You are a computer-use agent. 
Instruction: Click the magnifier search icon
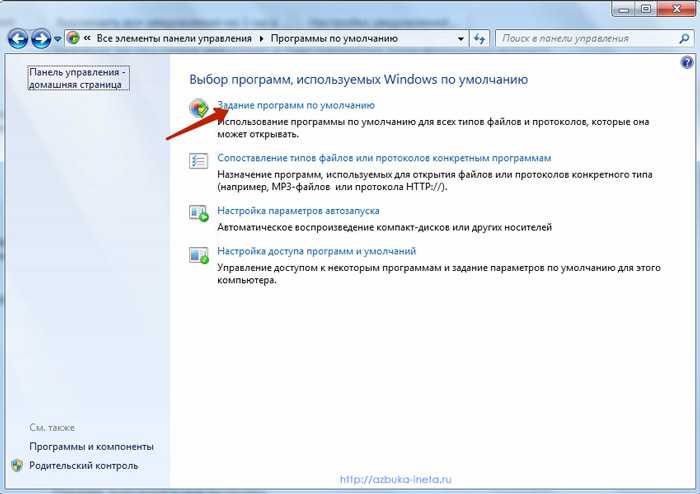tap(684, 39)
